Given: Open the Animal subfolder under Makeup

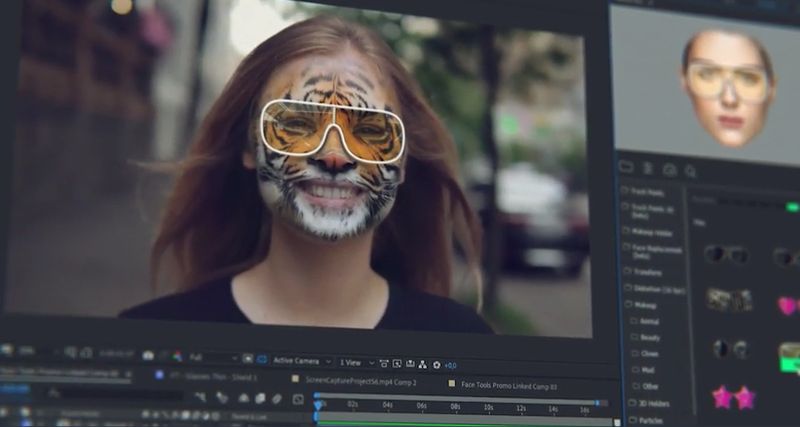Looking at the screenshot, I should click(646, 321).
